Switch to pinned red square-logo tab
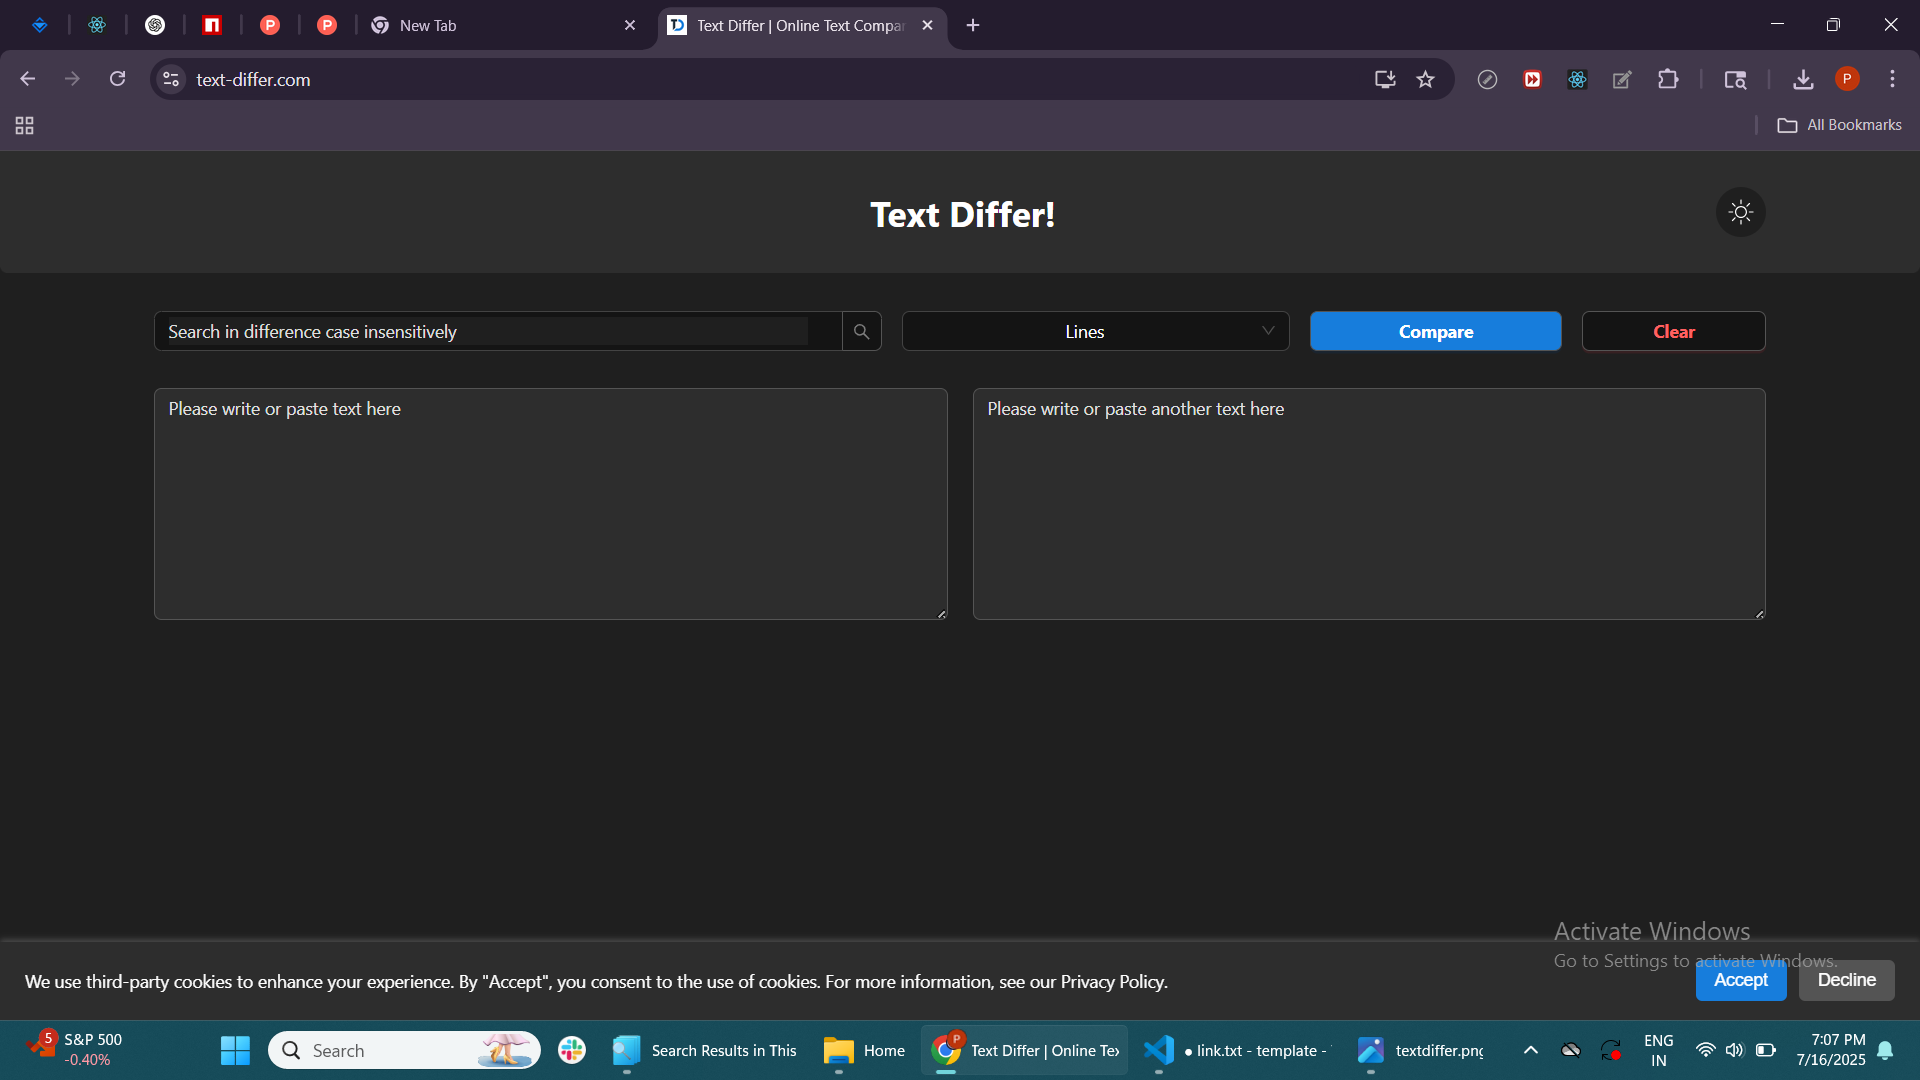1920x1080 pixels. (212, 25)
